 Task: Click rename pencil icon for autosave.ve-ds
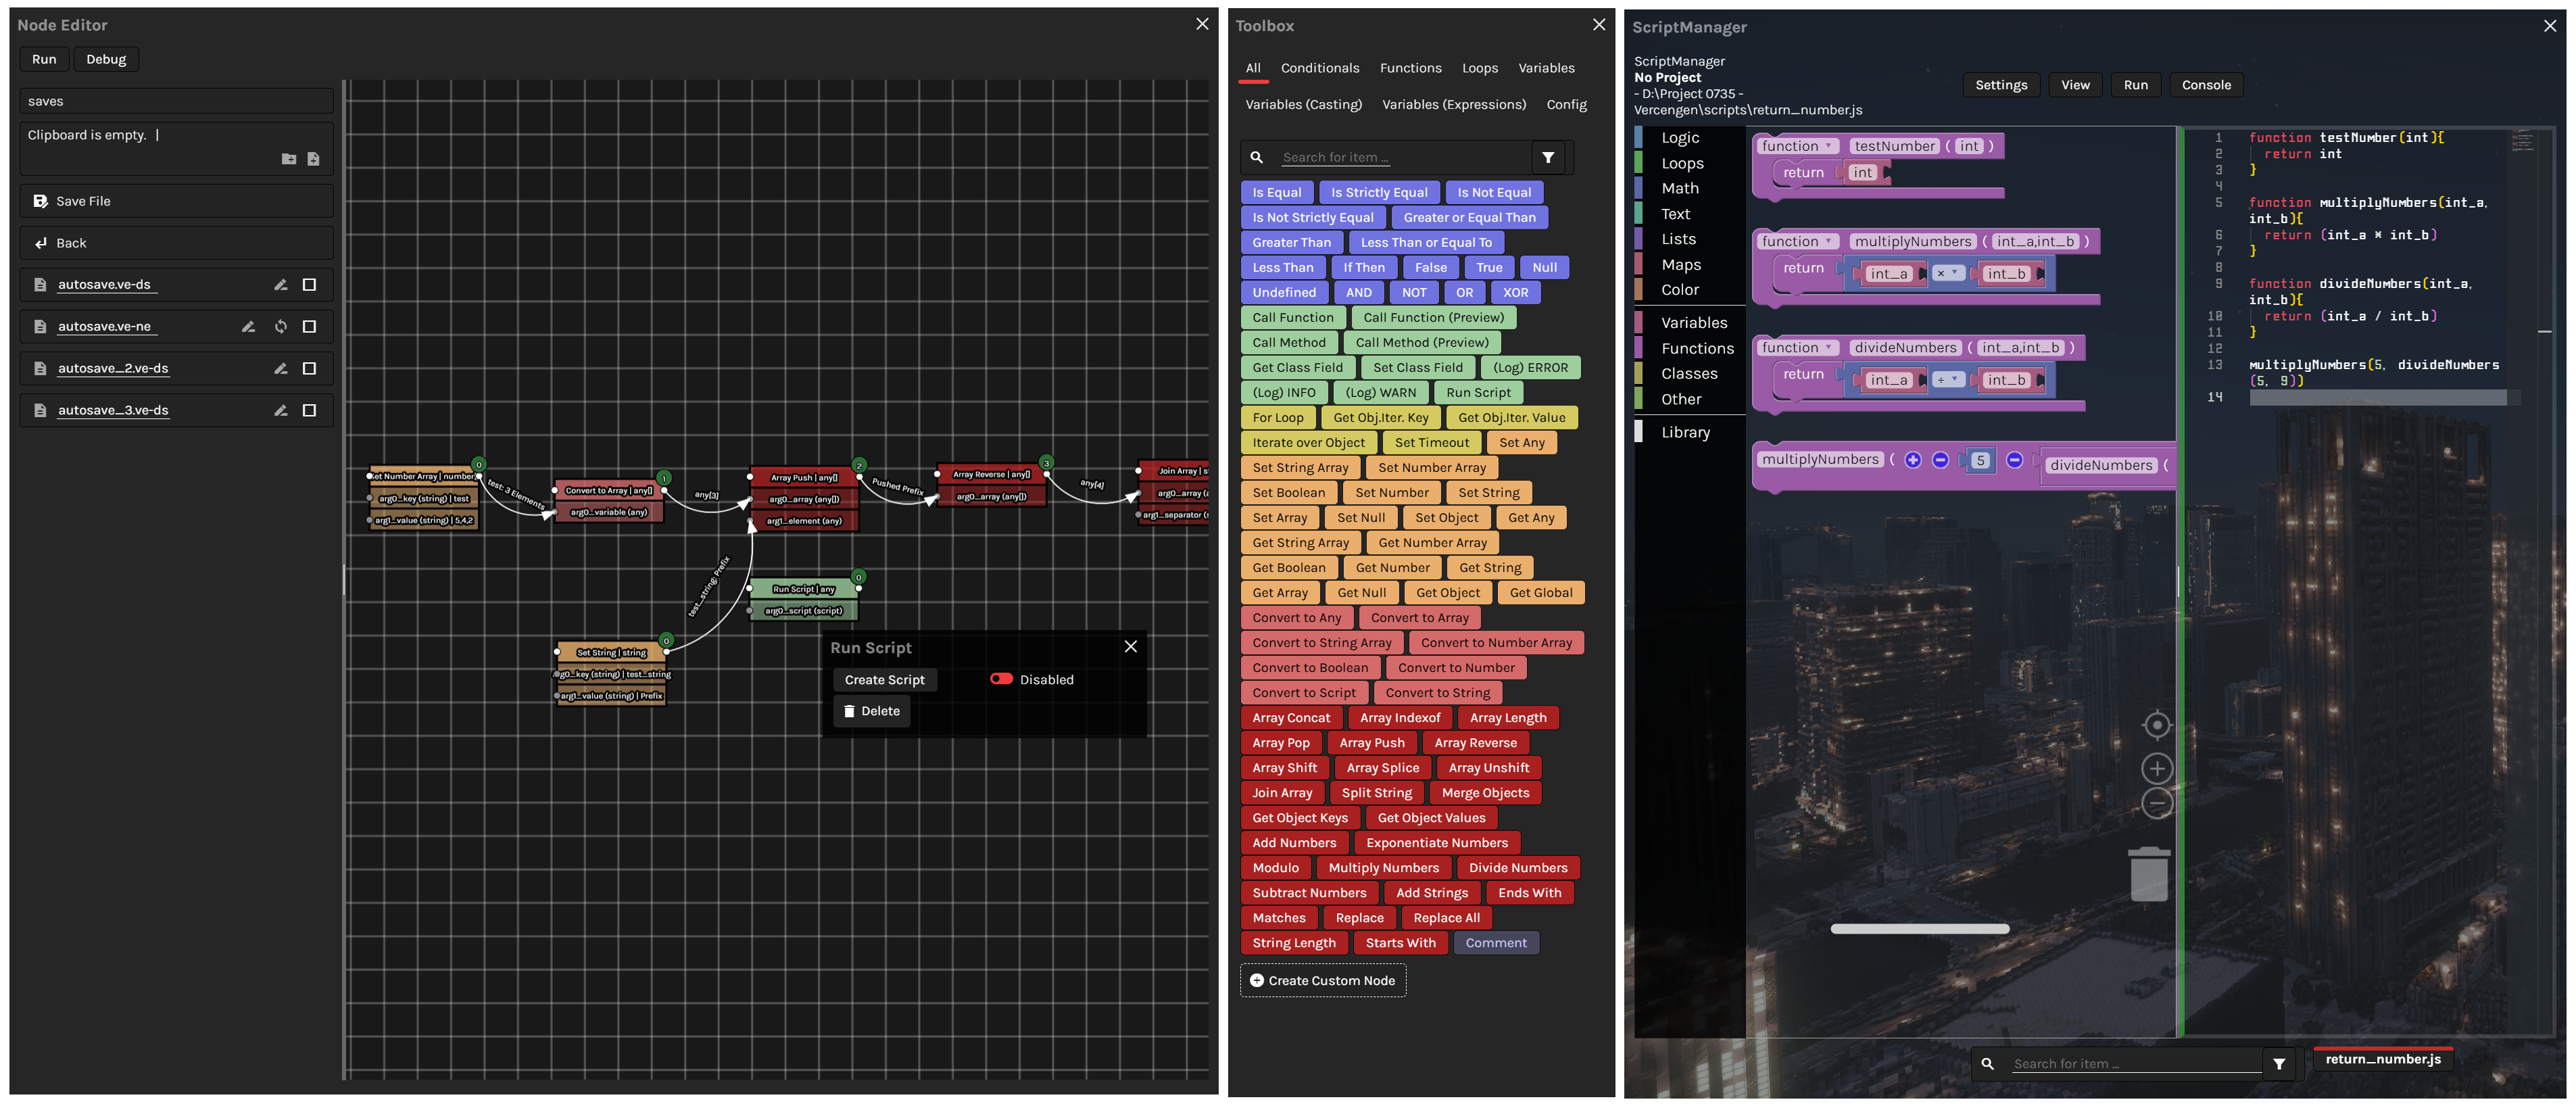[x=281, y=285]
